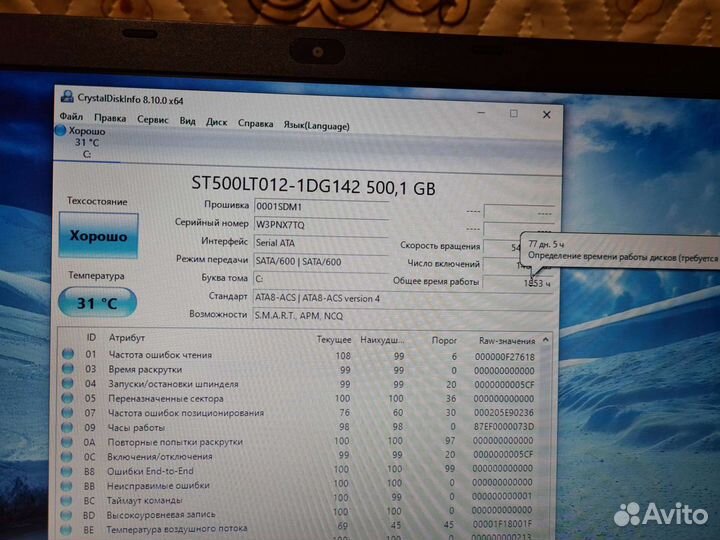Click the Порог column header
The height and width of the screenshot is (540, 720).
(444, 341)
